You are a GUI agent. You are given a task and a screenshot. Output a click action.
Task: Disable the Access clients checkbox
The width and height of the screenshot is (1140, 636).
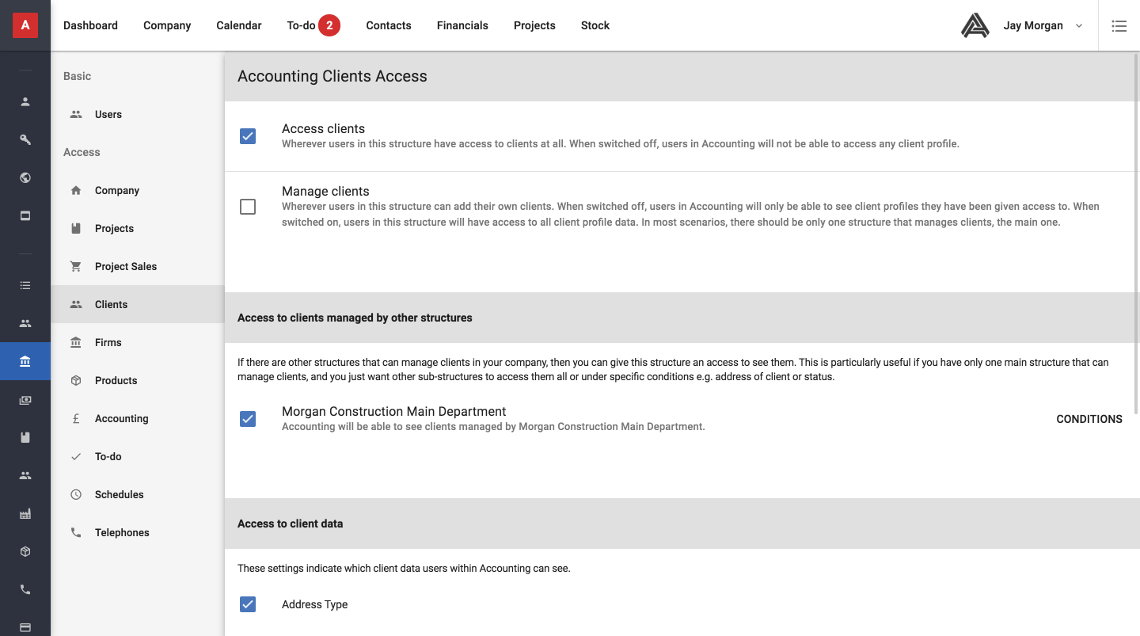tap(248, 136)
